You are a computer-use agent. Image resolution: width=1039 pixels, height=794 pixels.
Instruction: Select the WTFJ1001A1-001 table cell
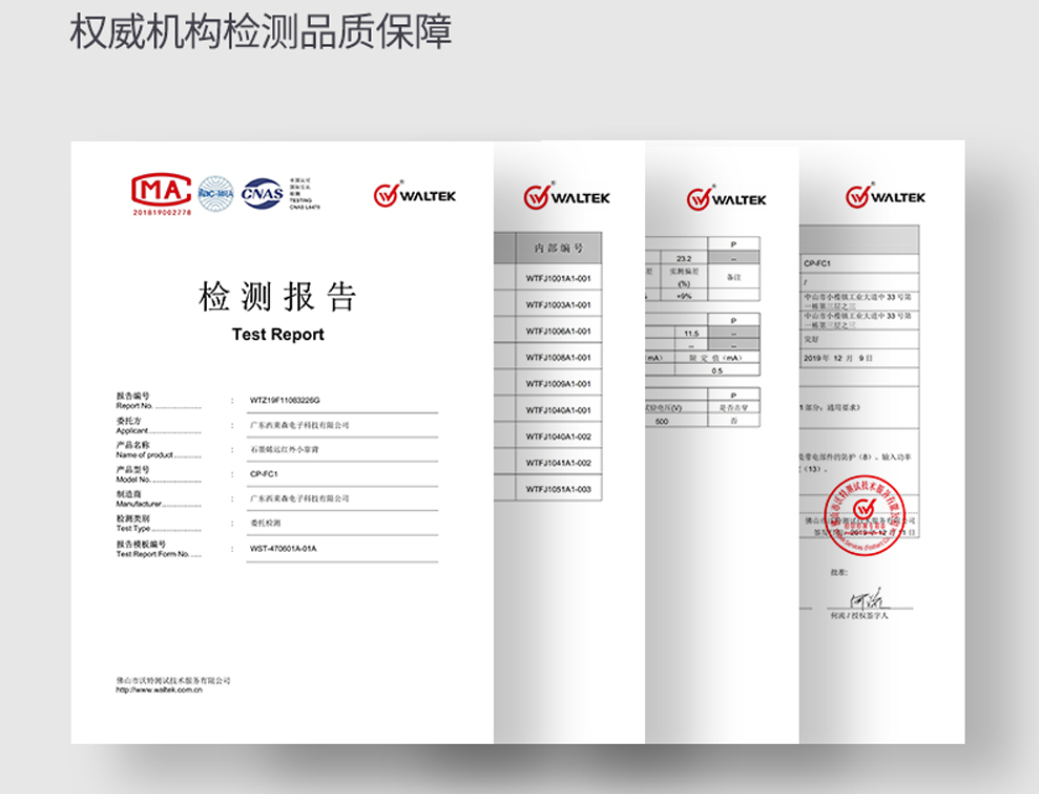coord(559,278)
